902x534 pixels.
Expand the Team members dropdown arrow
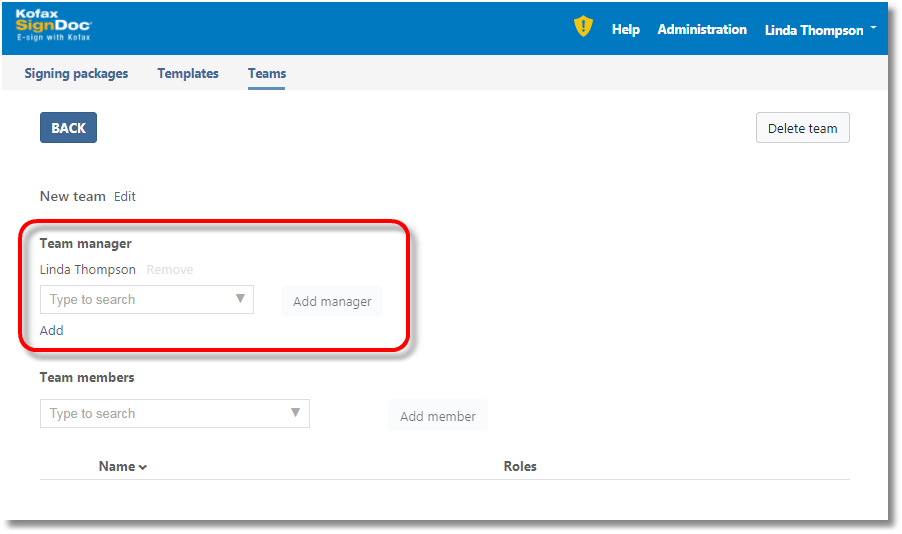click(x=295, y=413)
